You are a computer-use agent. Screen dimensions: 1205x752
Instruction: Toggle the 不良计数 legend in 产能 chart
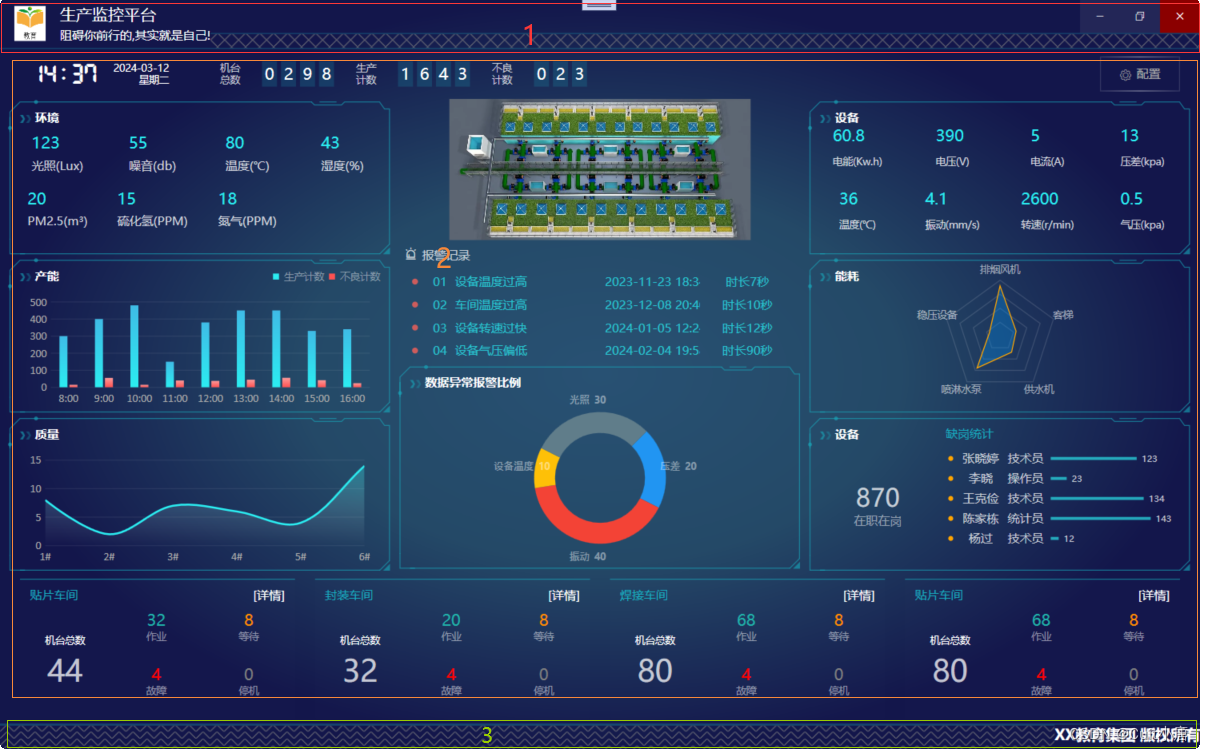point(354,277)
